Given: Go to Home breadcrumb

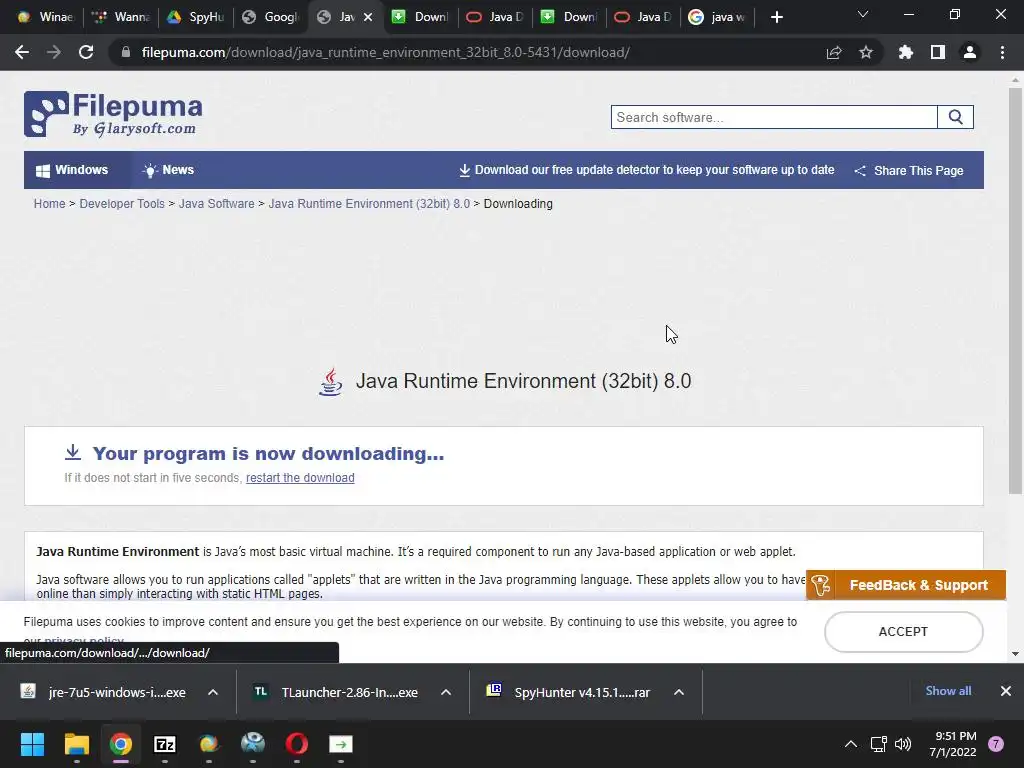Looking at the screenshot, I should (50, 204).
